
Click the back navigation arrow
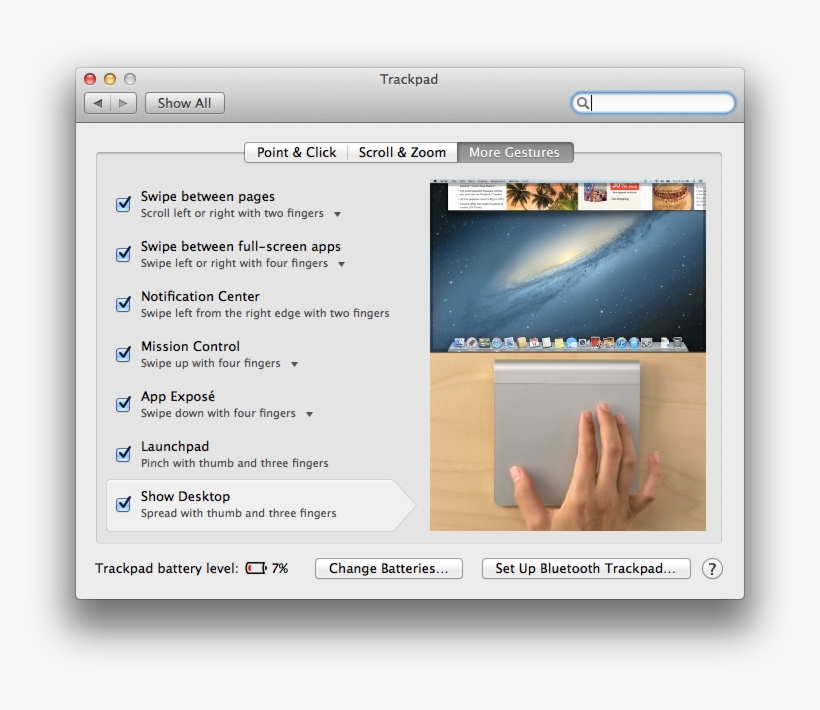point(97,103)
